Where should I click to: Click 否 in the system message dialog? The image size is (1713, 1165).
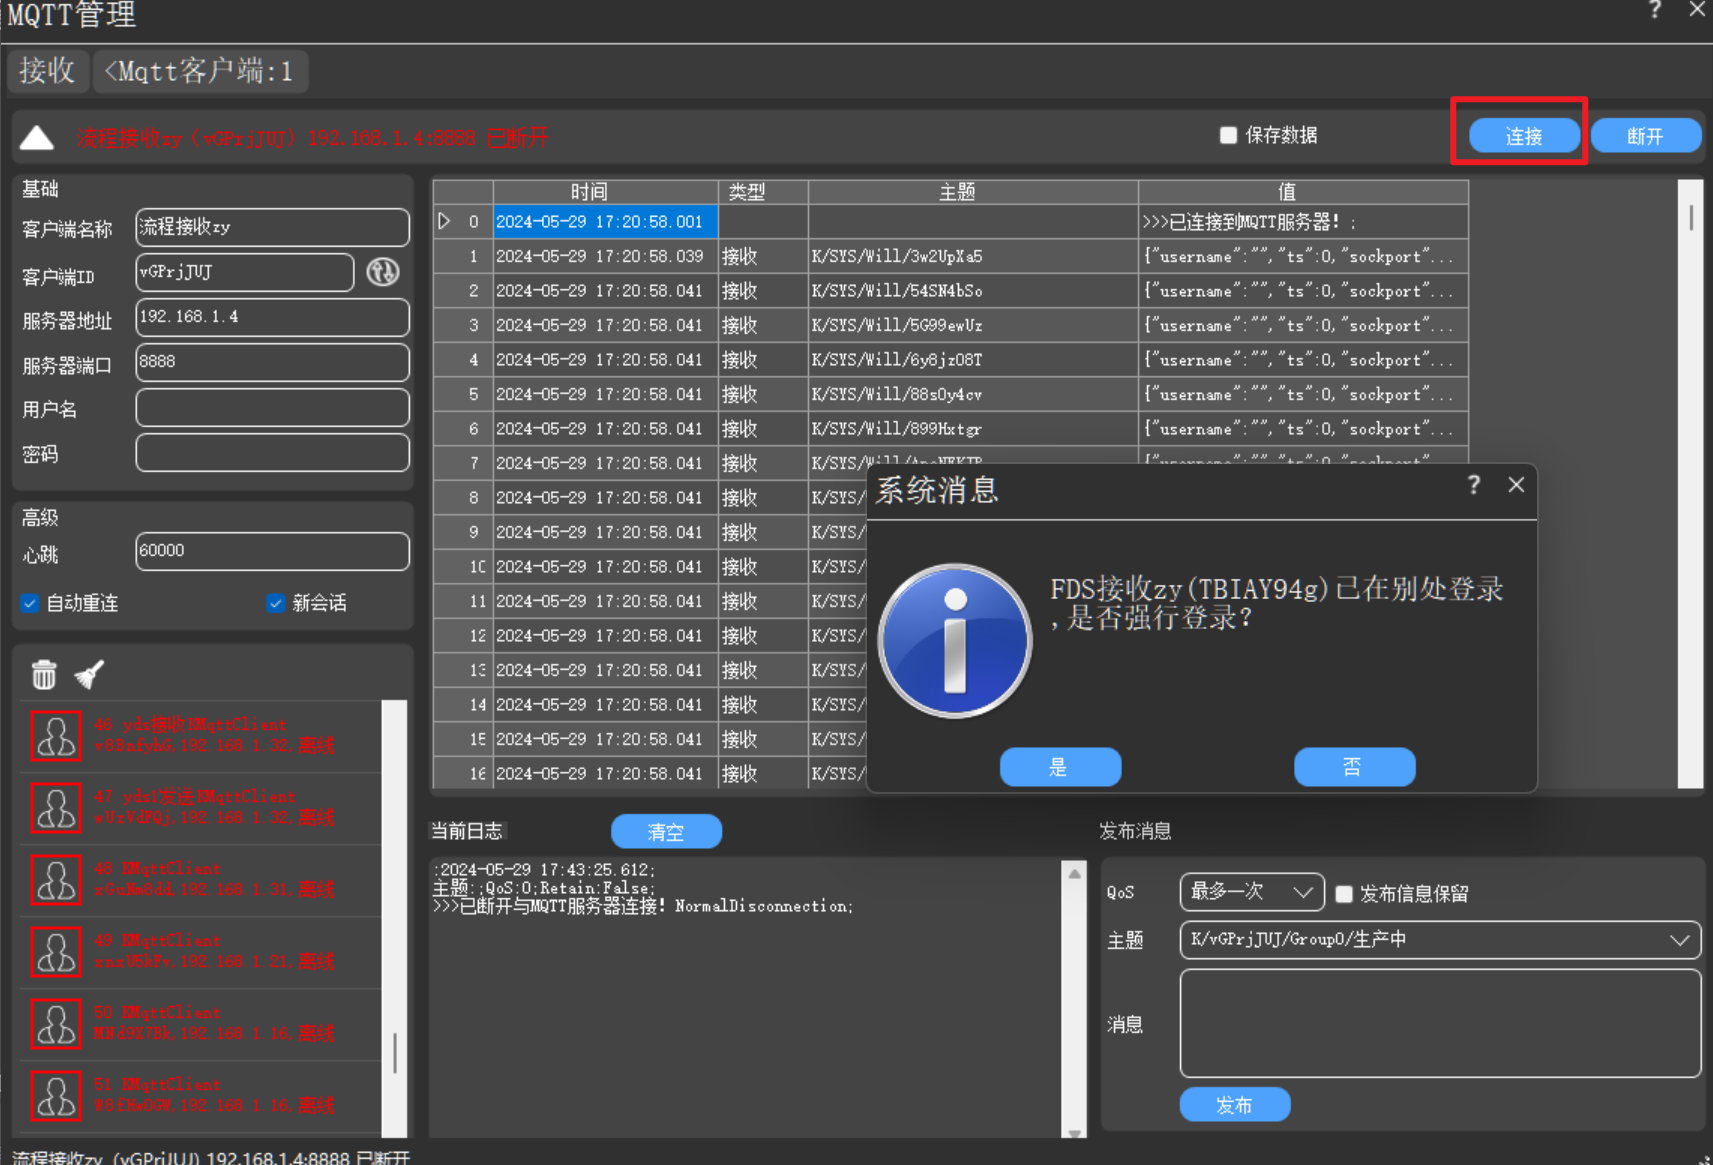tap(1354, 767)
